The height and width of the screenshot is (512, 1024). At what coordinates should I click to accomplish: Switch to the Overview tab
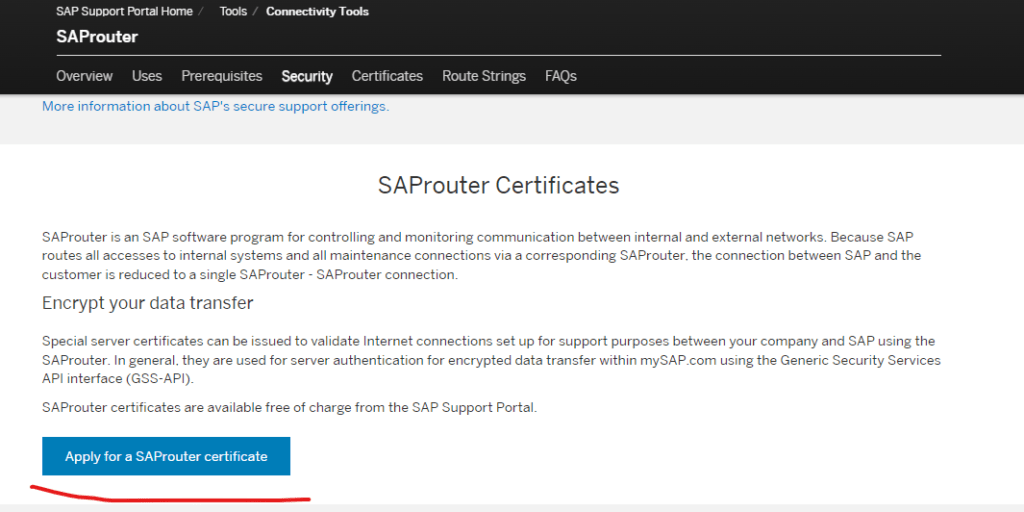click(84, 76)
